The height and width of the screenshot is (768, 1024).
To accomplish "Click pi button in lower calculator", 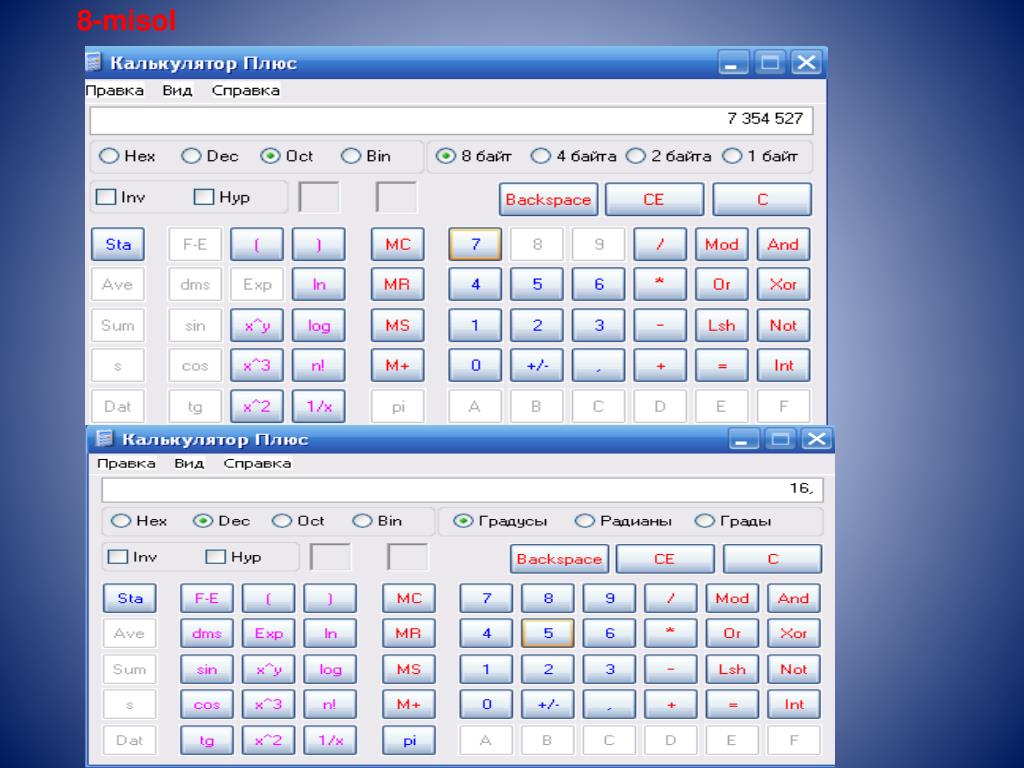I will [x=409, y=741].
